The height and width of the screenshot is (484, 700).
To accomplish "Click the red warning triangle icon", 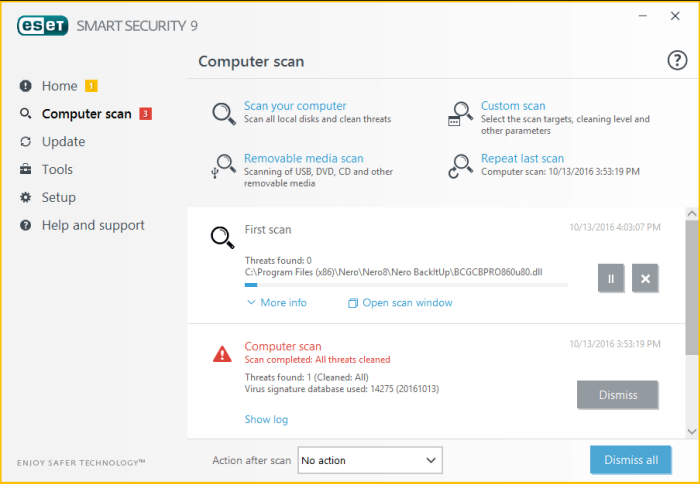I will (222, 354).
